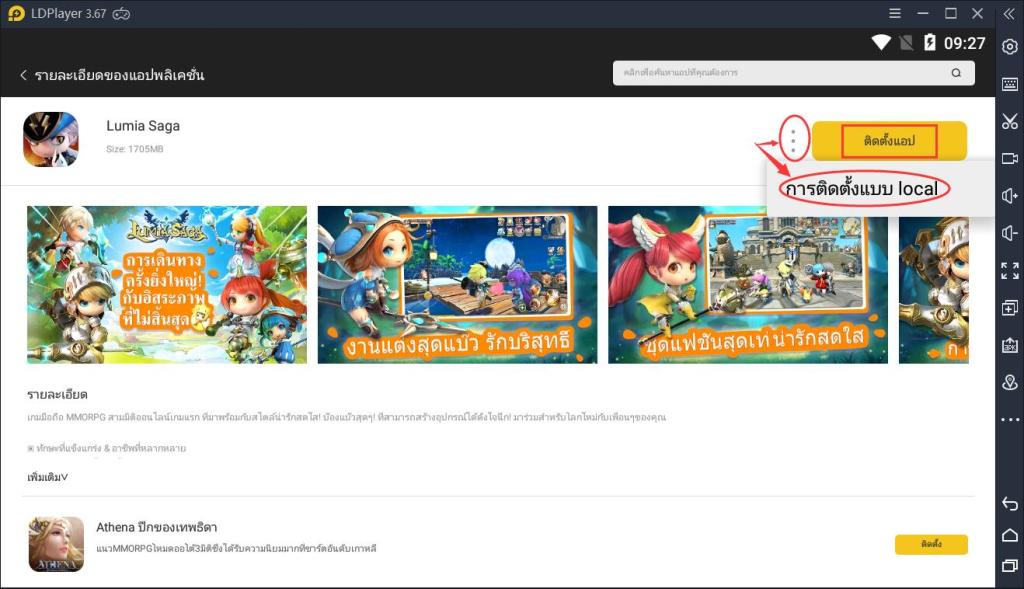Click the 09:27 clock in status bar
Viewport: 1024px width, 589px height.
pos(965,43)
